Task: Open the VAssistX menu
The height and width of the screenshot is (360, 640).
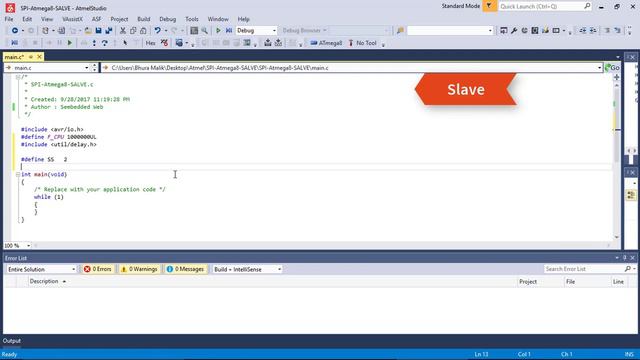Action: point(73,19)
